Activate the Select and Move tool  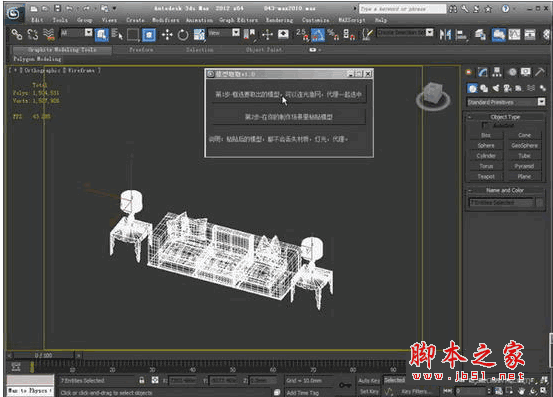166,35
